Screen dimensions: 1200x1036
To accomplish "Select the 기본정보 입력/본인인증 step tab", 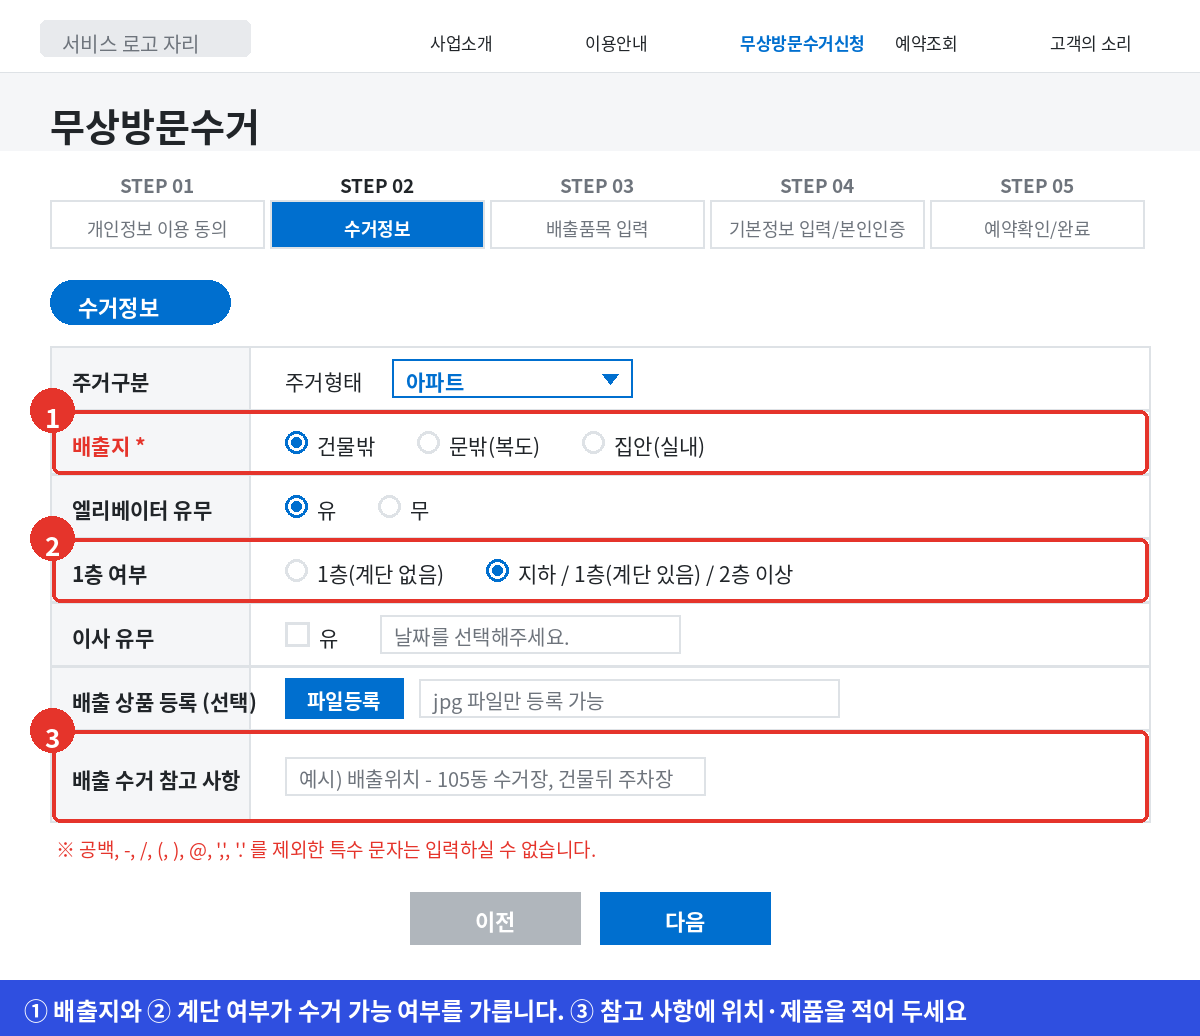I will [x=817, y=225].
